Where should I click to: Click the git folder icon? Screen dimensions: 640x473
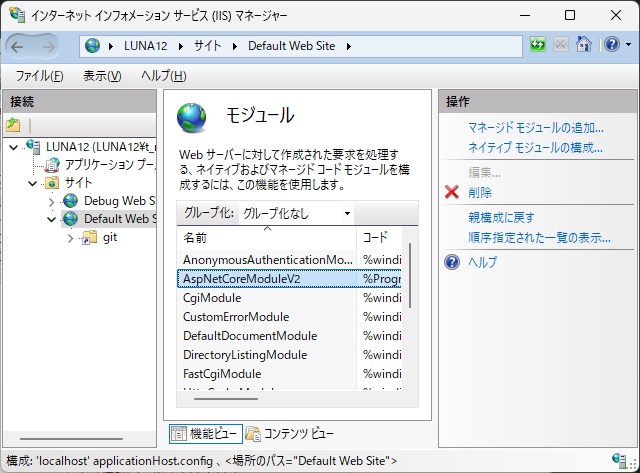[89, 237]
